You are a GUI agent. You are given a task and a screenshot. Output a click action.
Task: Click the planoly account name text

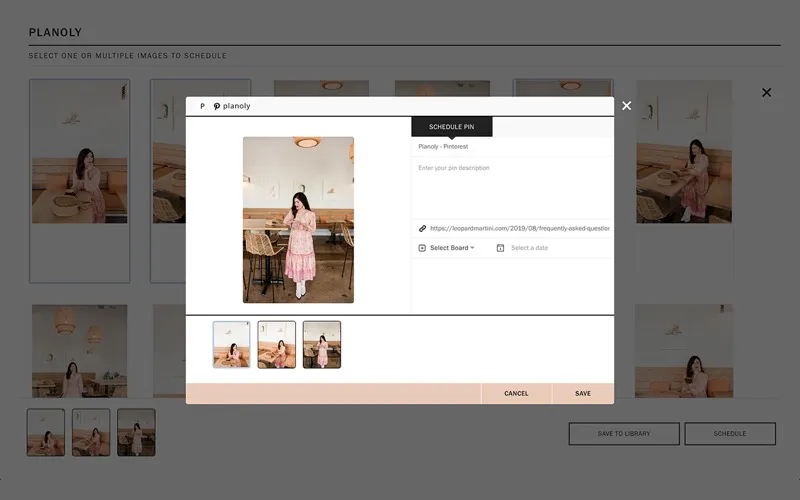pyautogui.click(x=236, y=106)
